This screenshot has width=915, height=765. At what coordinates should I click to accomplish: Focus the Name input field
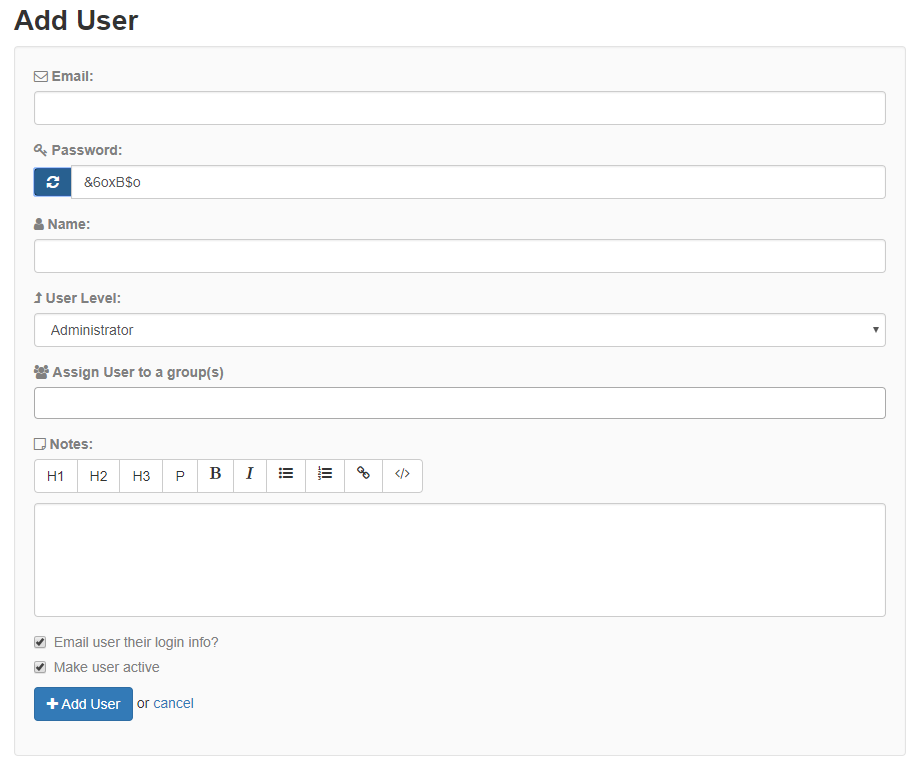(x=460, y=256)
